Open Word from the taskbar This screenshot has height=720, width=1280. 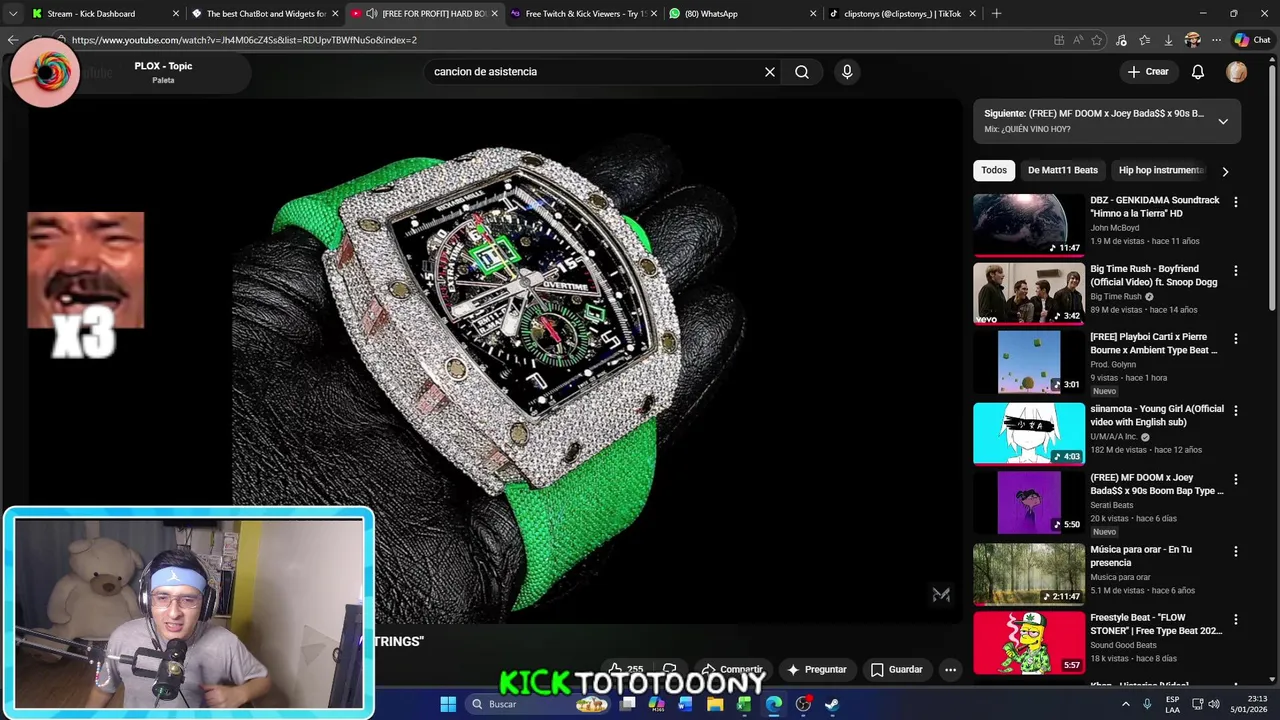(x=685, y=704)
